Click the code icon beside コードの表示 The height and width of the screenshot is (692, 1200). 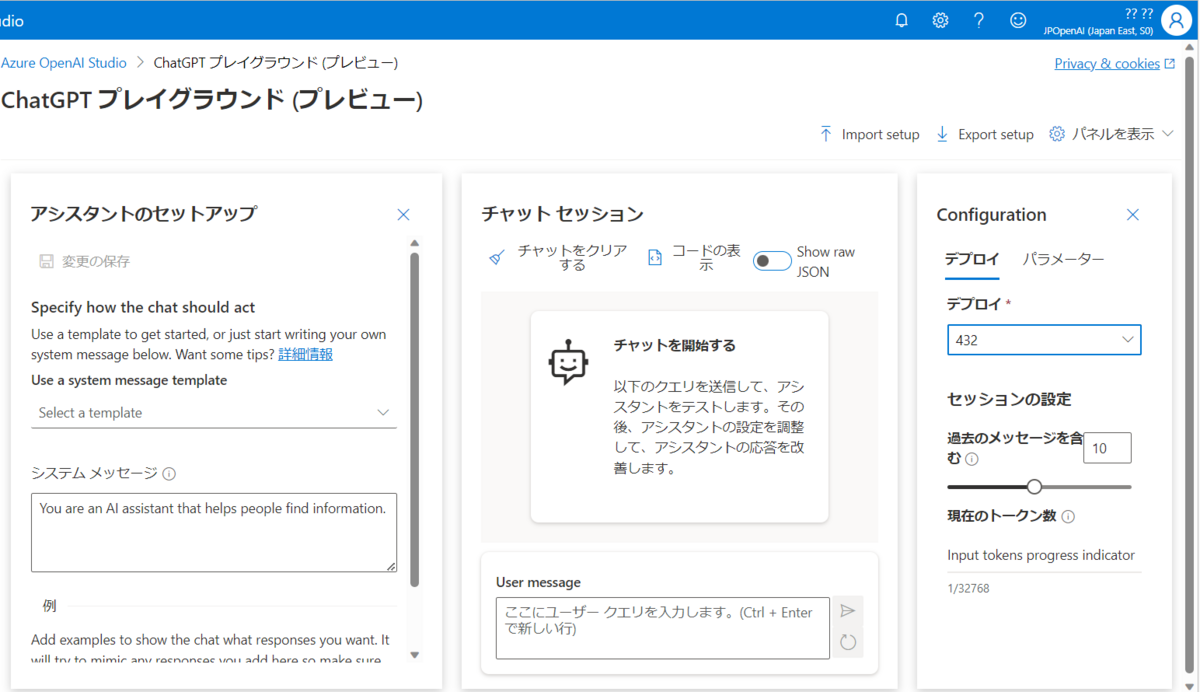tap(655, 258)
